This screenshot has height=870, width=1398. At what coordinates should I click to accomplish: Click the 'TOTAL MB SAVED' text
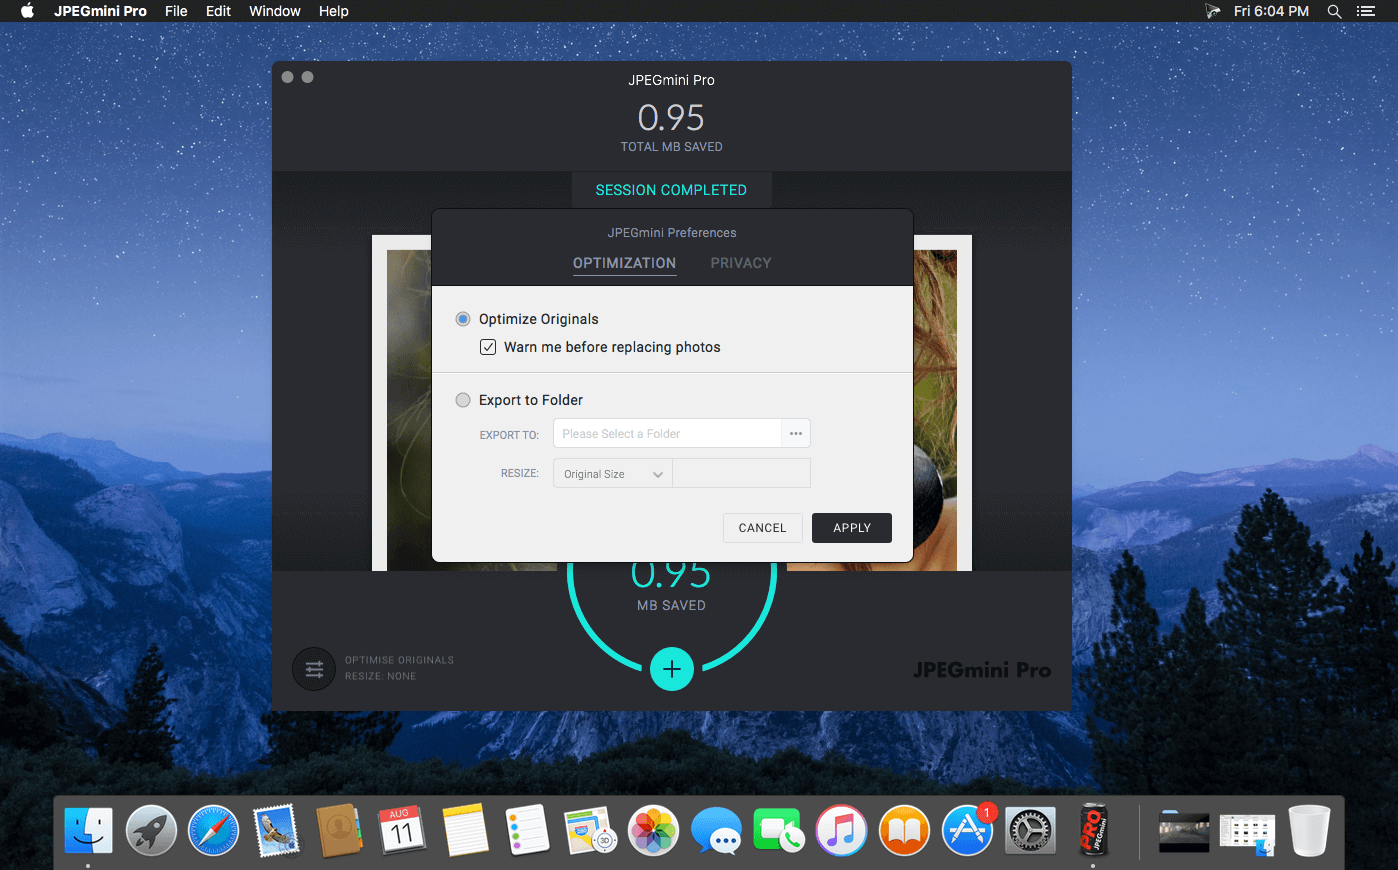[672, 147]
